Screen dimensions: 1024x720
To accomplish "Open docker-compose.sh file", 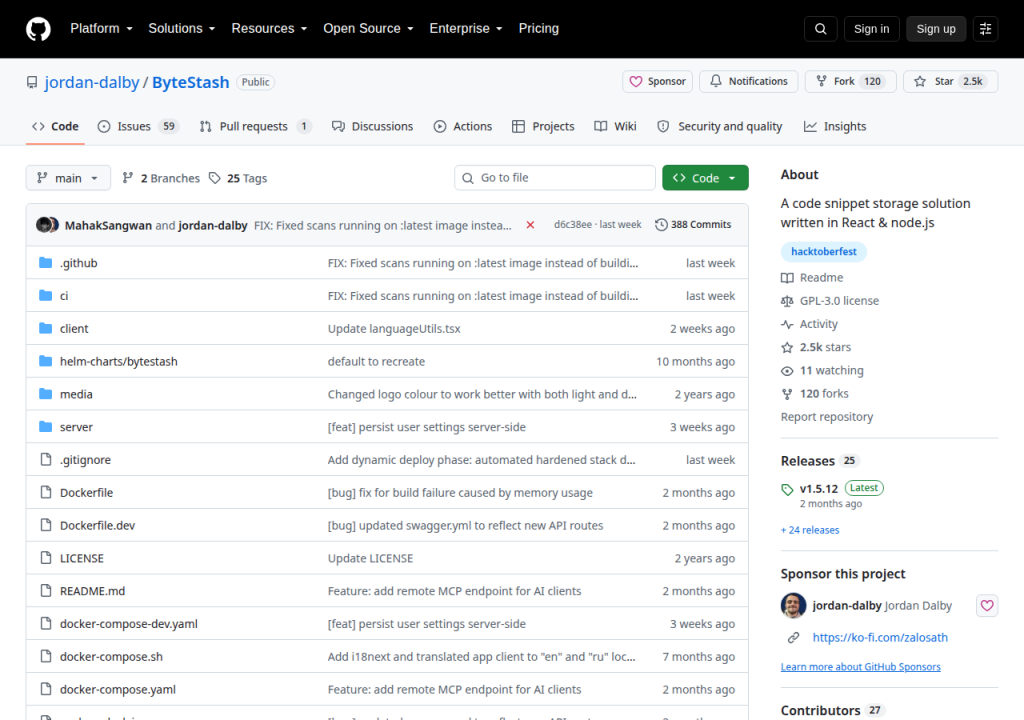I will coord(111,657).
